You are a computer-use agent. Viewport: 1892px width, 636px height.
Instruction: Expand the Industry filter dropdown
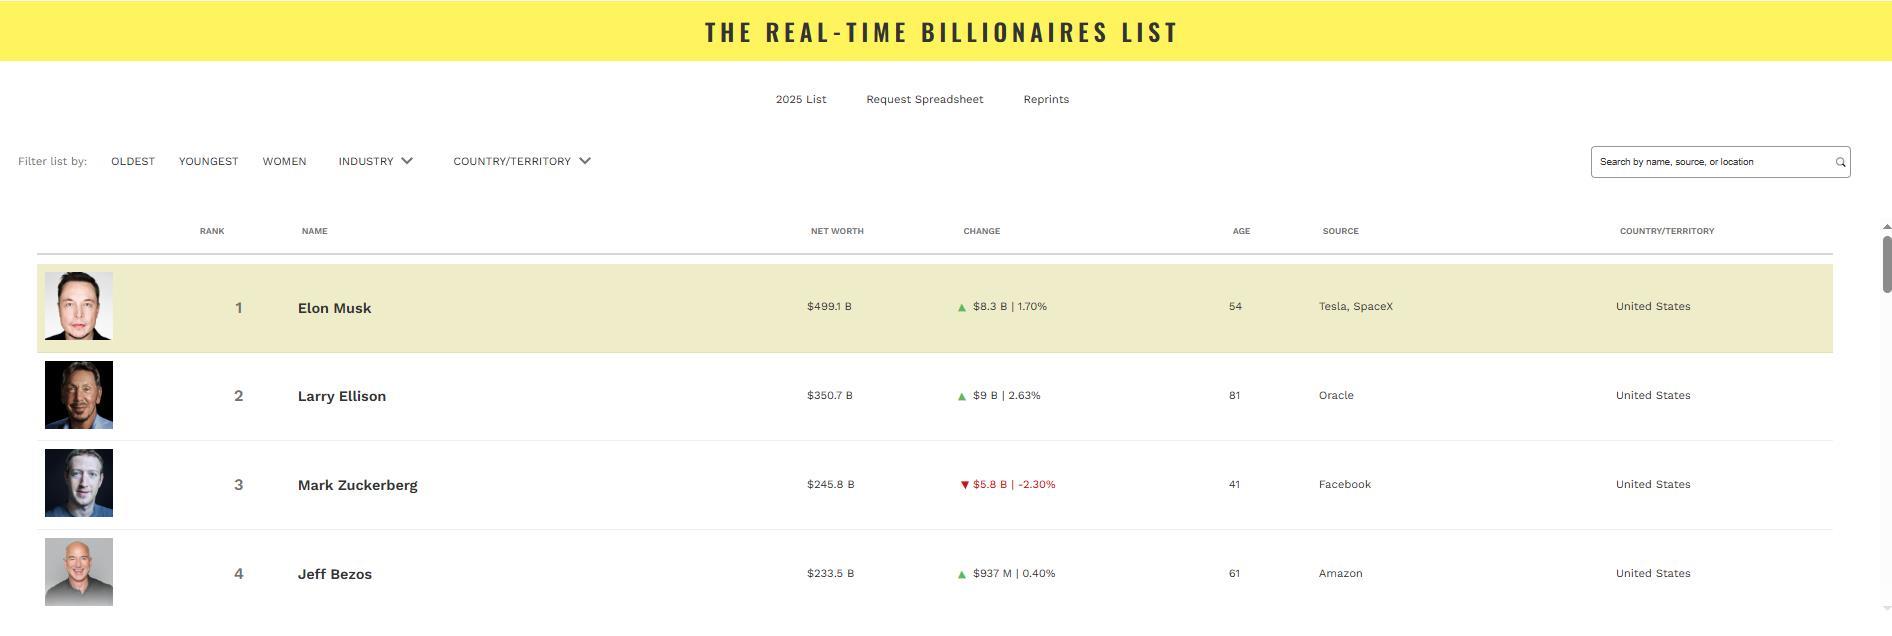click(376, 161)
